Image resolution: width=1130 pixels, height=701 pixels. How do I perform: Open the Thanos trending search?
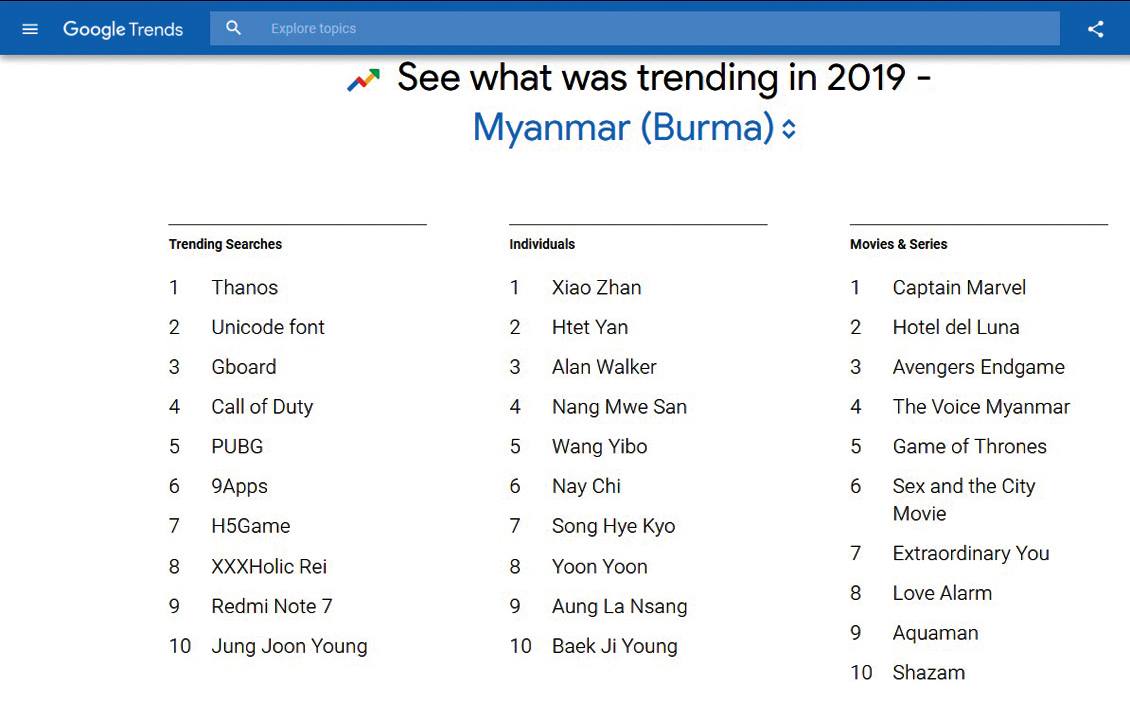tap(244, 287)
